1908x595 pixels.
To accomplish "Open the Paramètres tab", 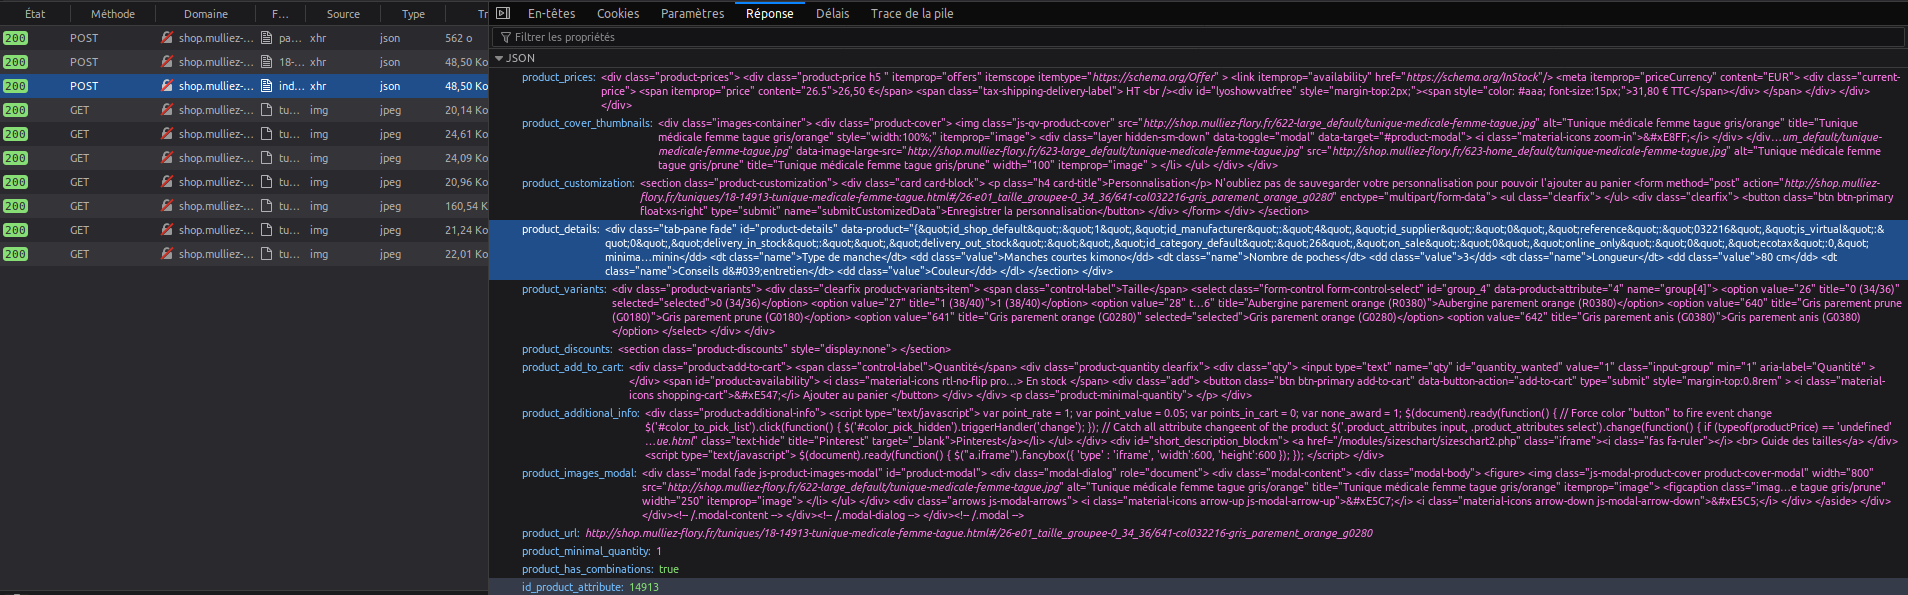I will [x=692, y=13].
